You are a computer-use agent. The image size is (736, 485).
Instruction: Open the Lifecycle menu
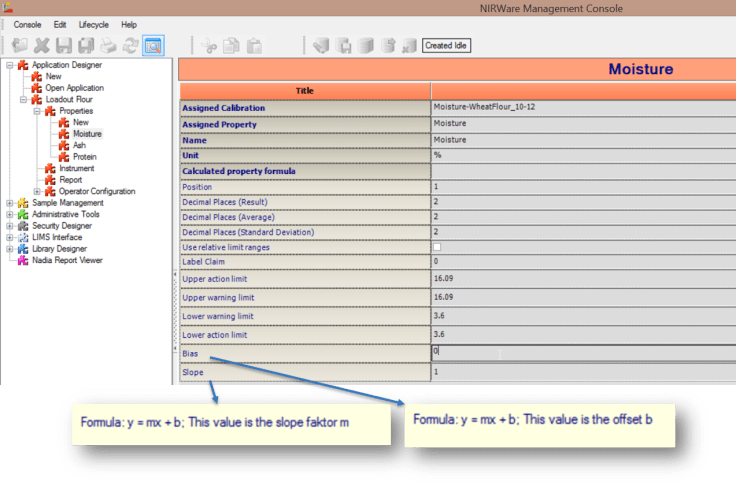93,24
